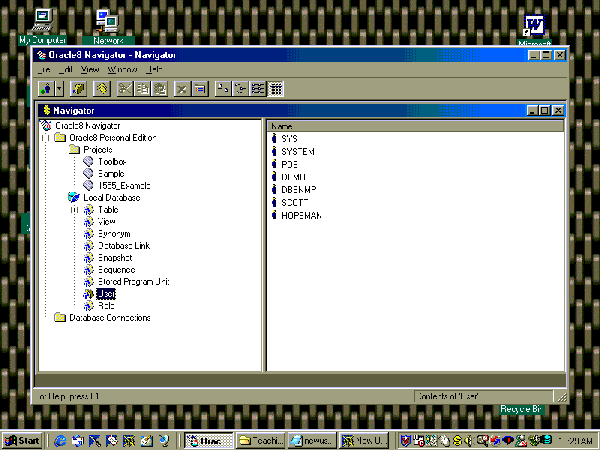
Task: Switch to Small Icons view
Action: coord(240,89)
